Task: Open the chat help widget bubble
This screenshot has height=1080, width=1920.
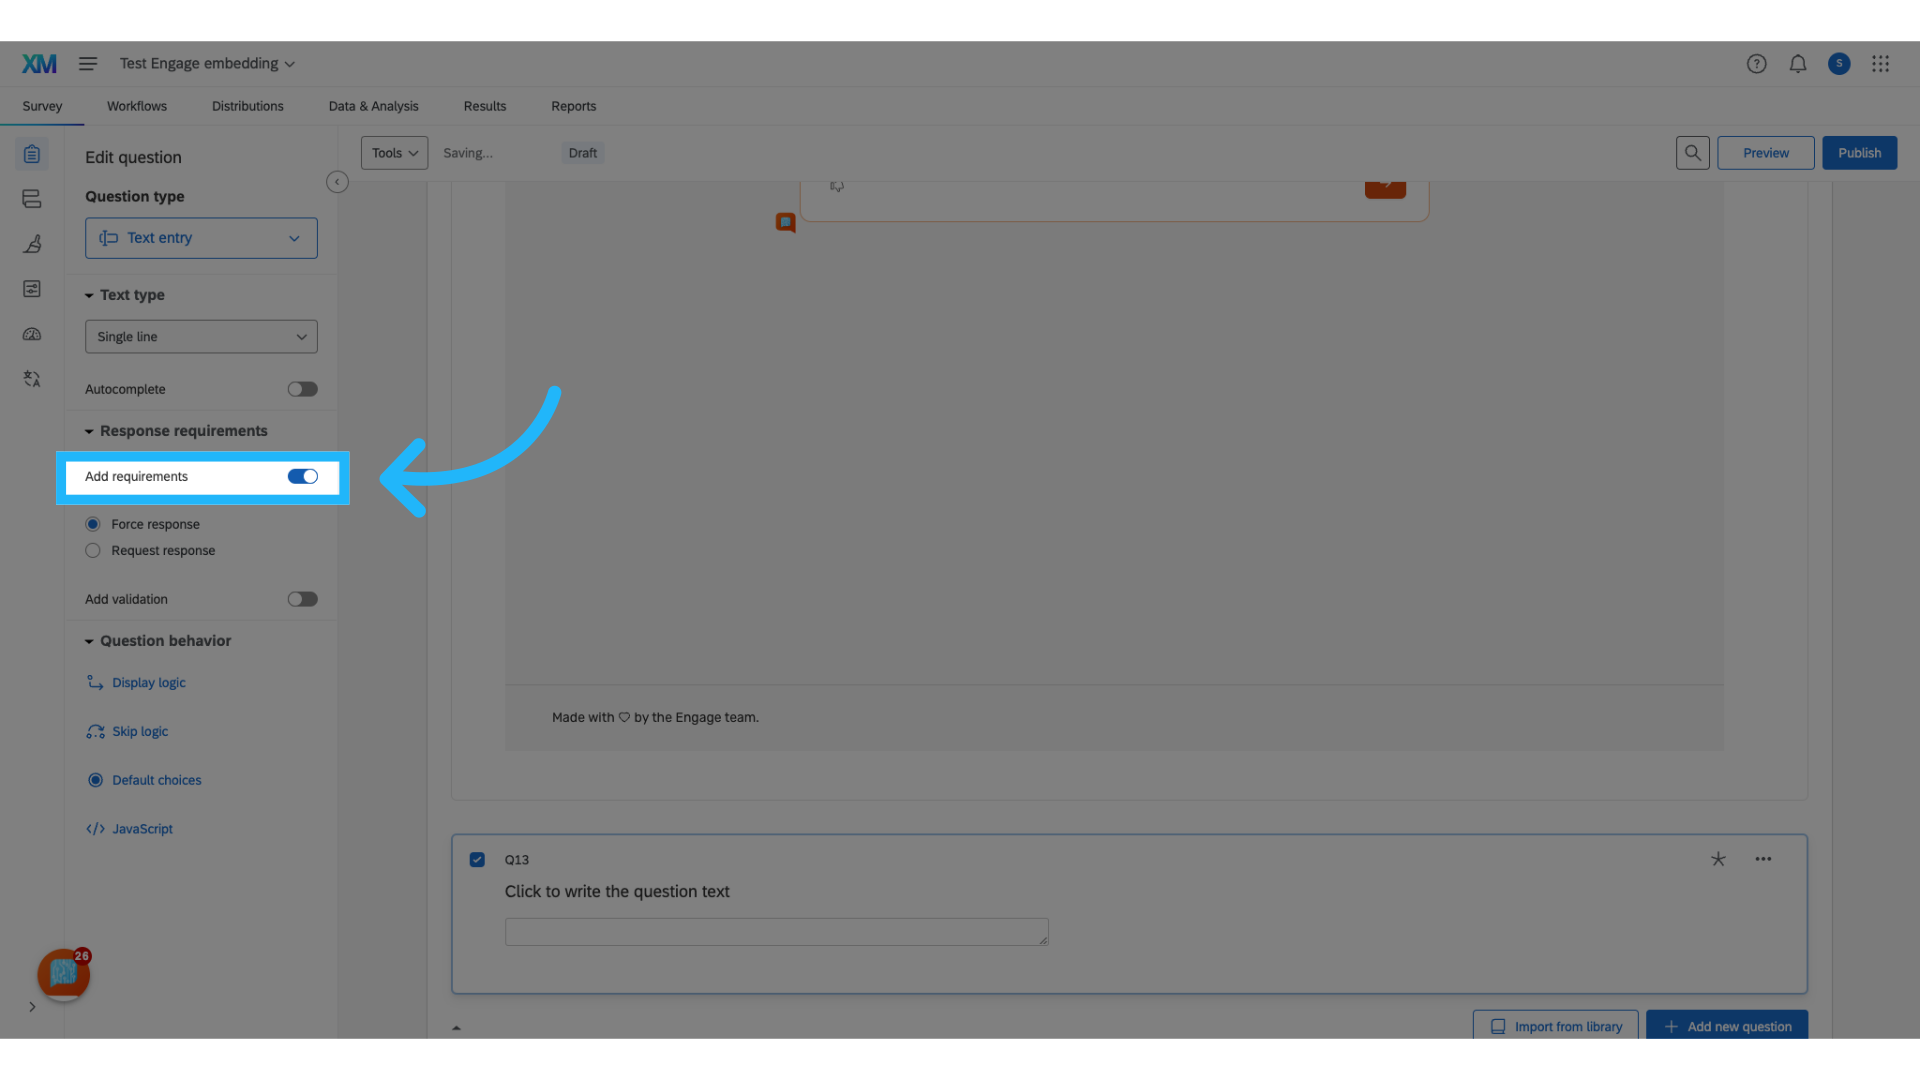Action: coord(63,974)
